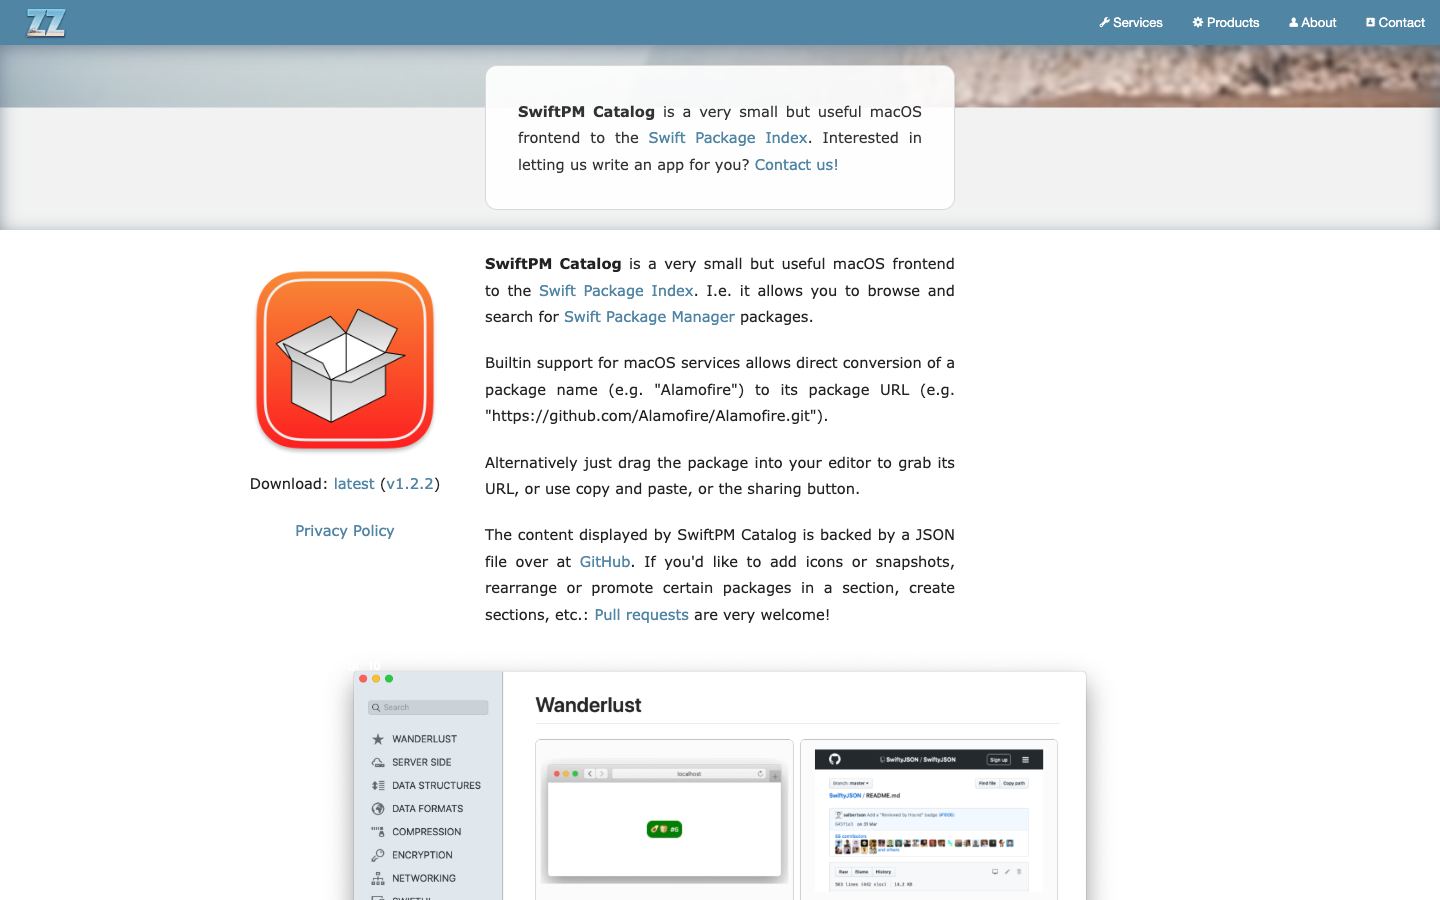
Task: Select the Wanderlust star icon in the sidebar
Action: [378, 739]
